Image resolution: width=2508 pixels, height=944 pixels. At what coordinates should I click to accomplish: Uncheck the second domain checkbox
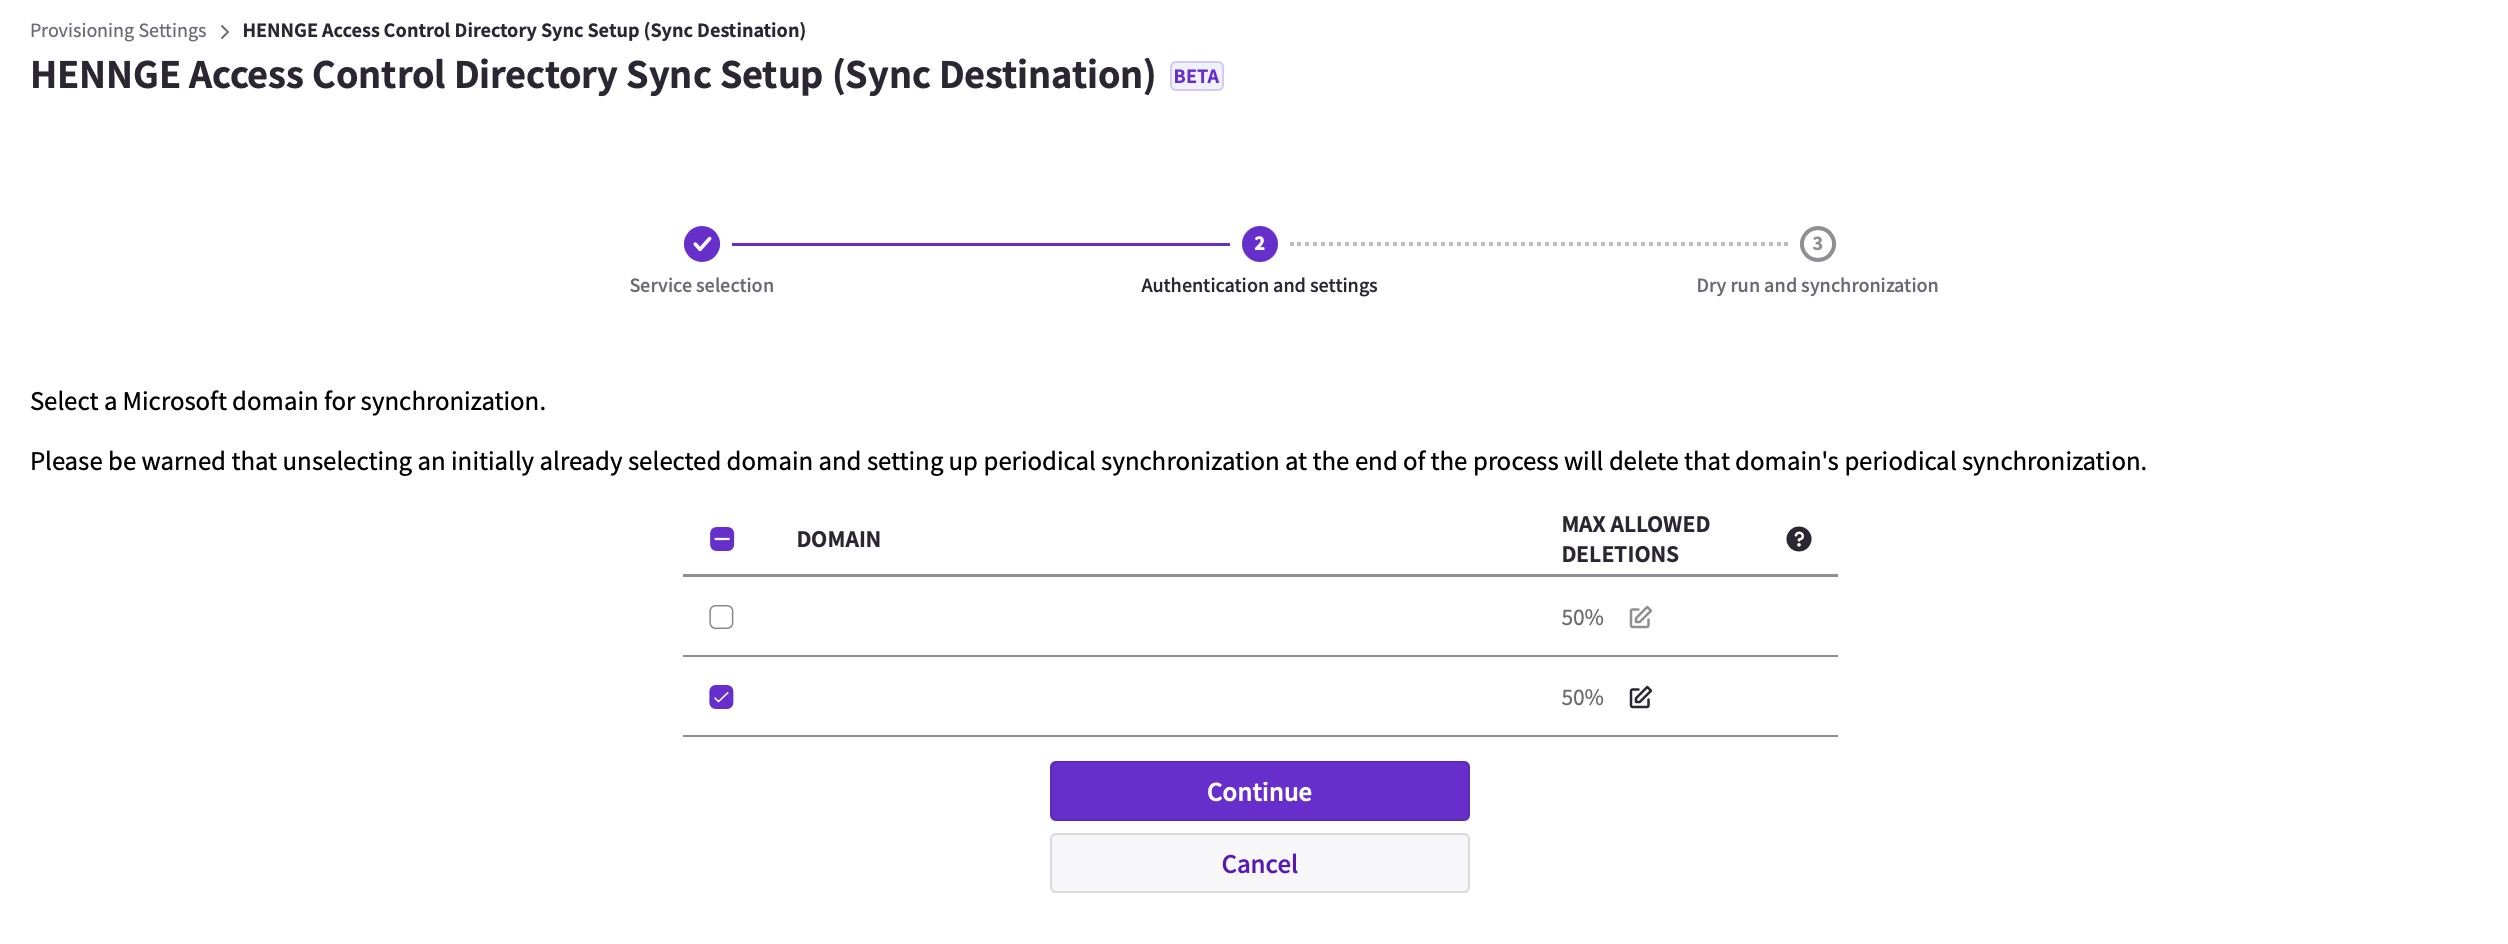(721, 697)
